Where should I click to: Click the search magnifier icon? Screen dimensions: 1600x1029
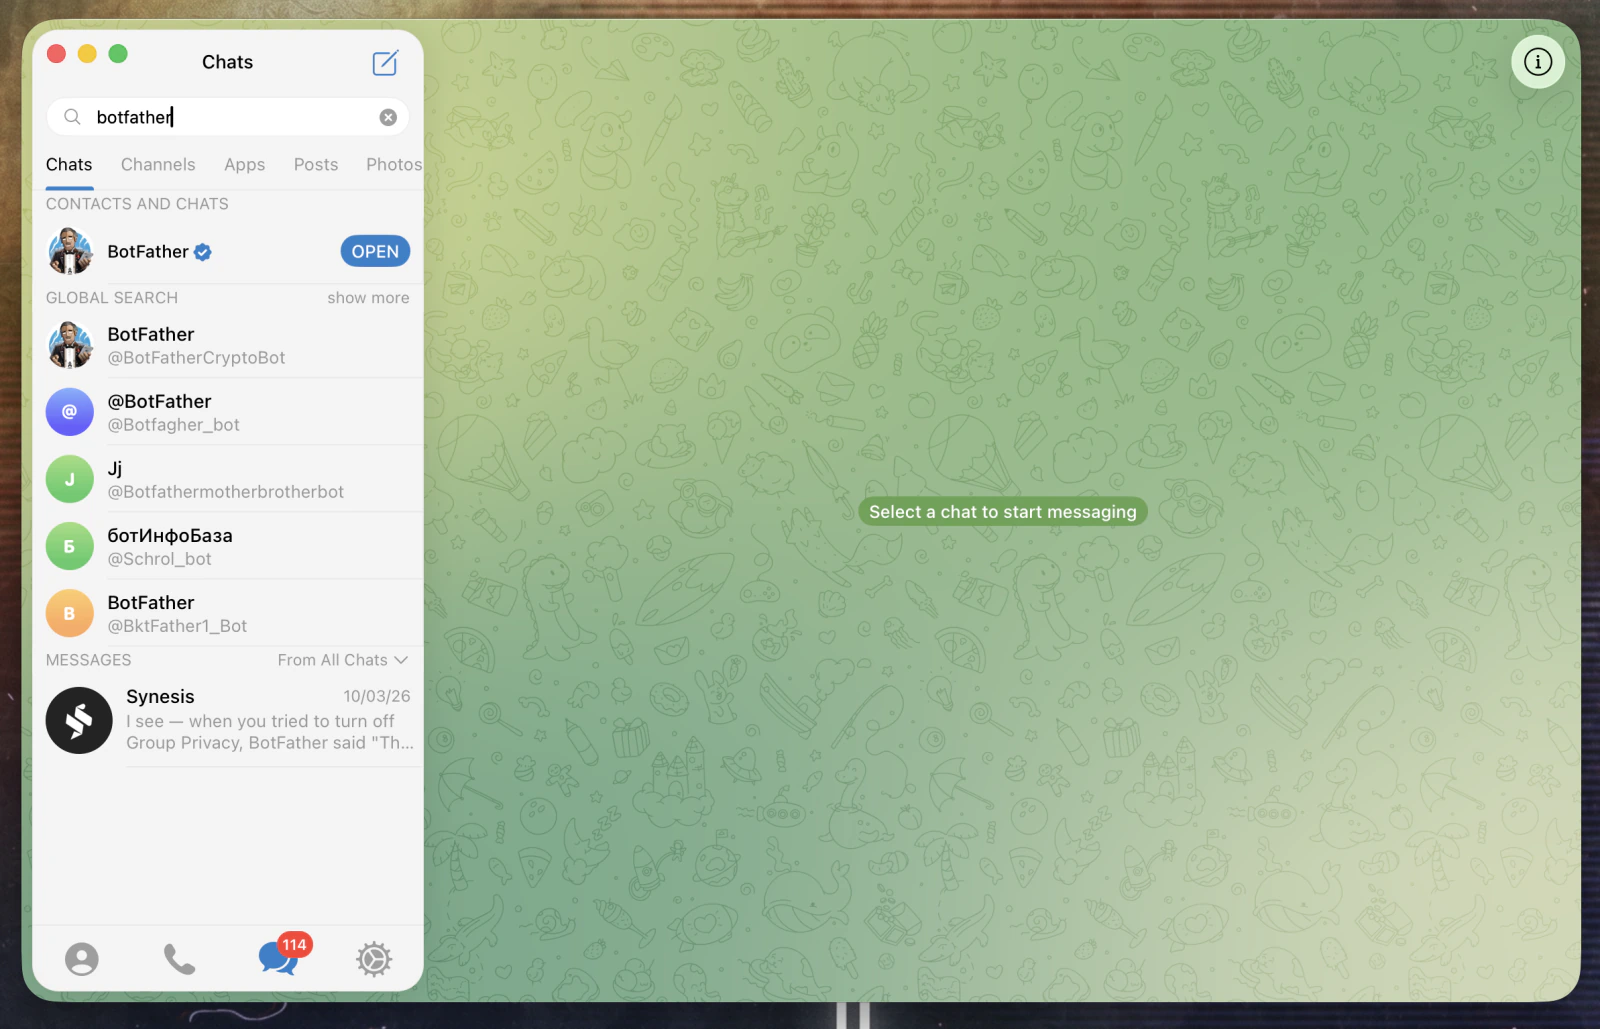tap(72, 117)
